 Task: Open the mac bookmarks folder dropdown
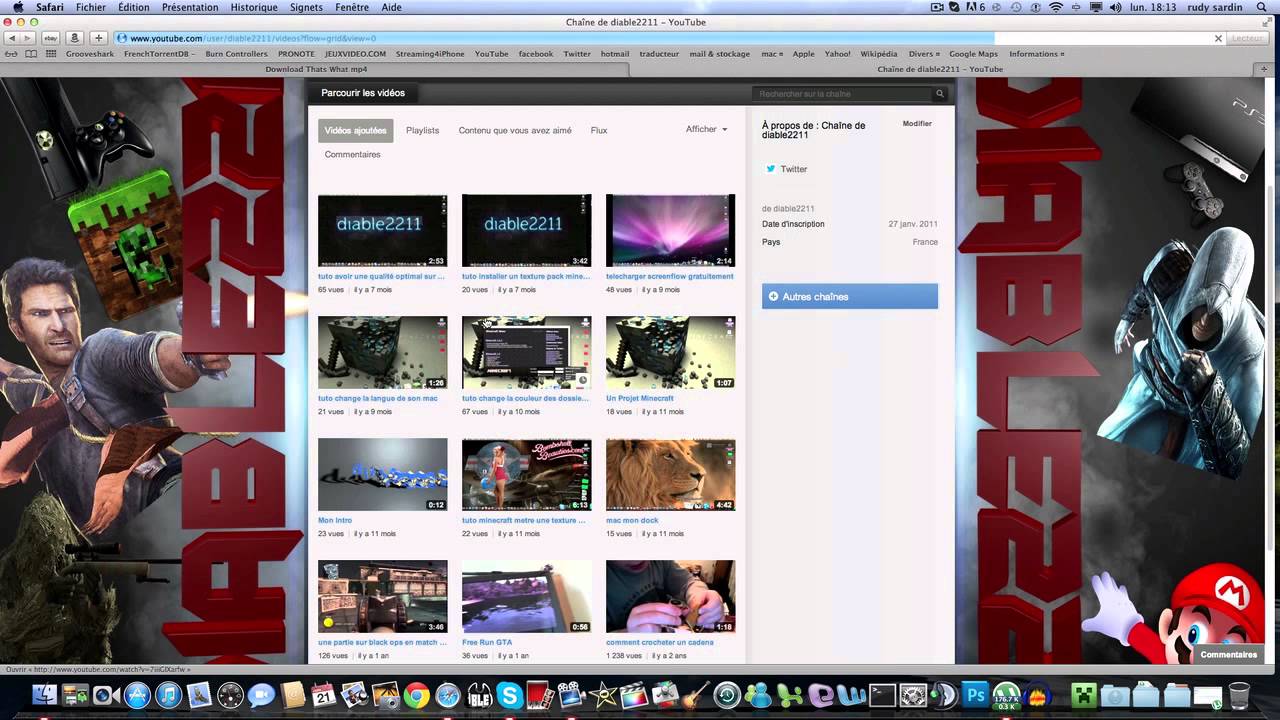[x=771, y=54]
